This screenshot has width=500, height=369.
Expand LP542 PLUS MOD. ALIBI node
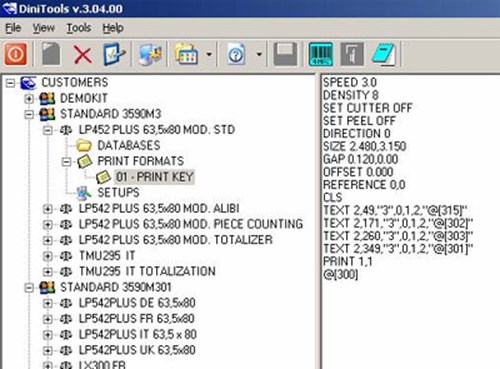(x=48, y=209)
